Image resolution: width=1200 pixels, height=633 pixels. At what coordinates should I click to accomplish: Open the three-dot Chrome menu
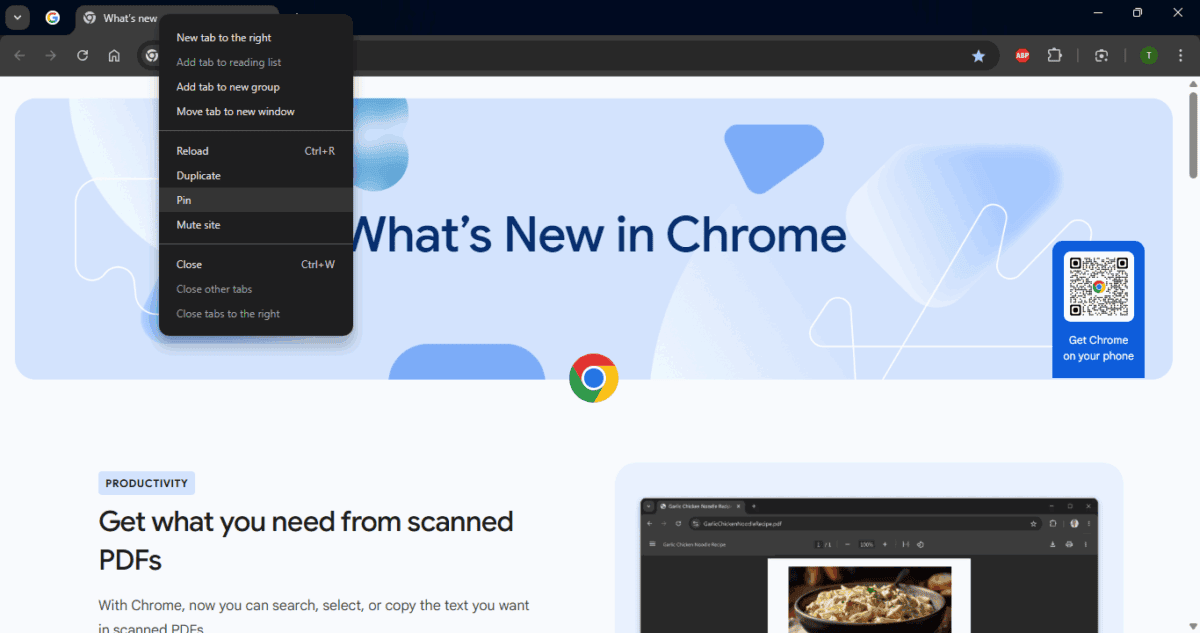pos(1180,55)
